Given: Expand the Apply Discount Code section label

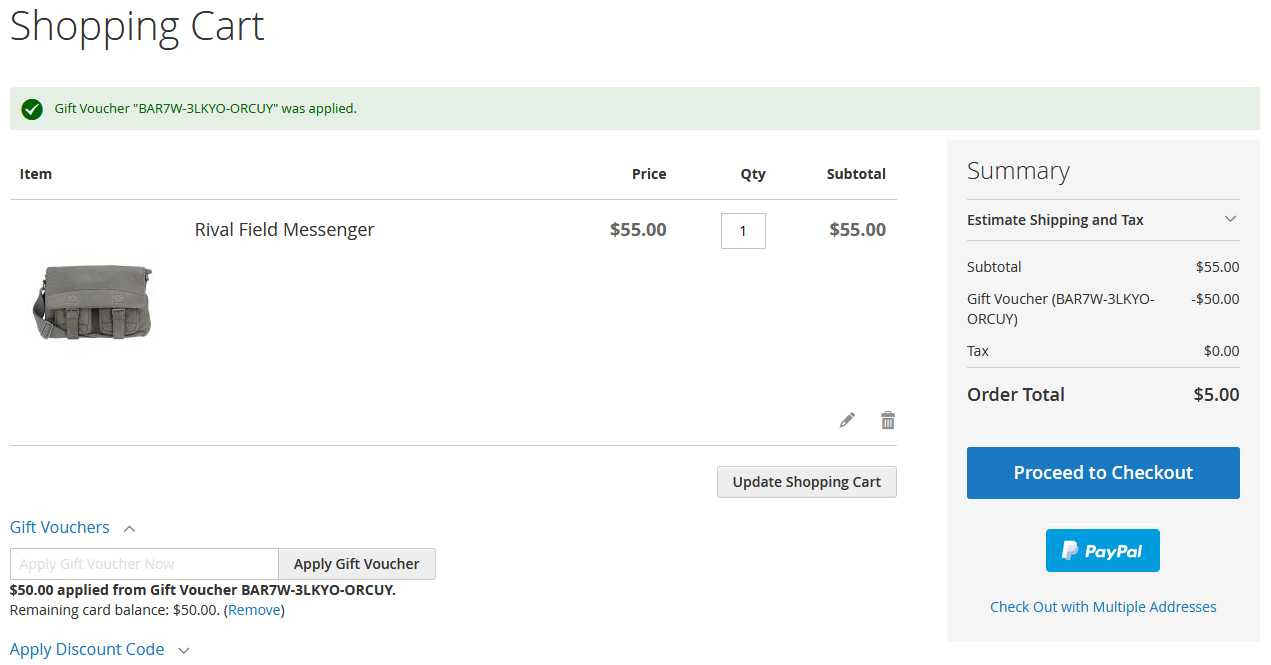Looking at the screenshot, I should [87, 650].
